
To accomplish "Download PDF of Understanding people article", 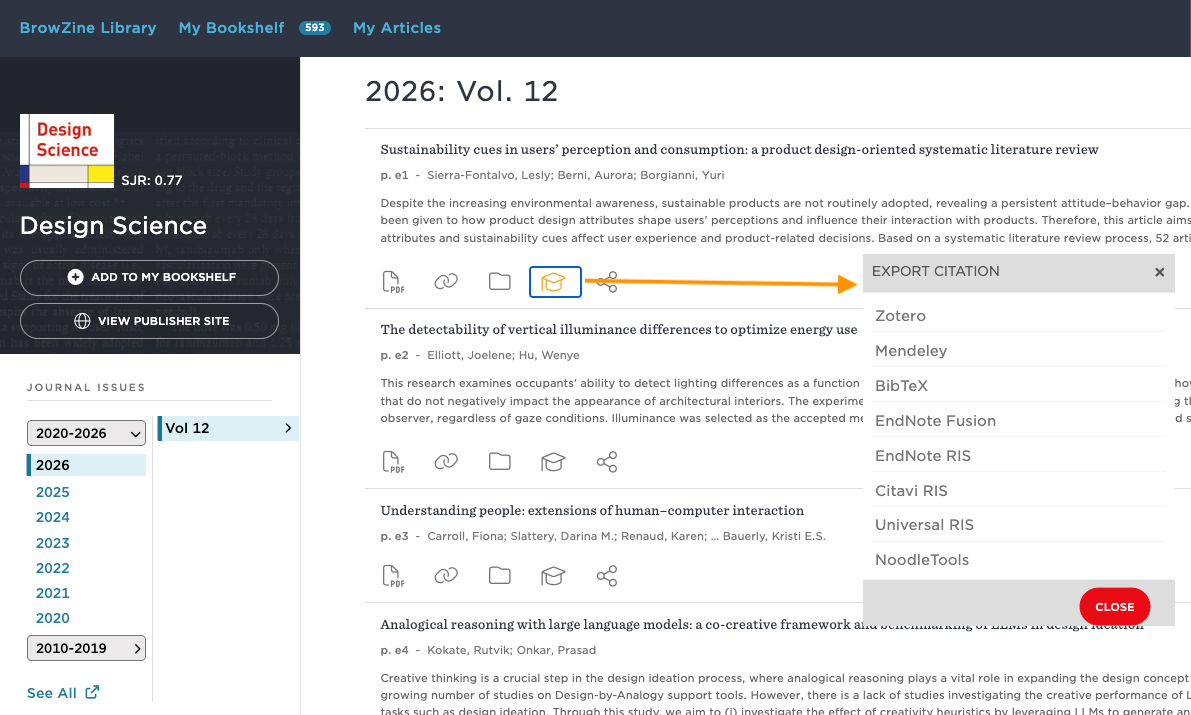I will 393,576.
